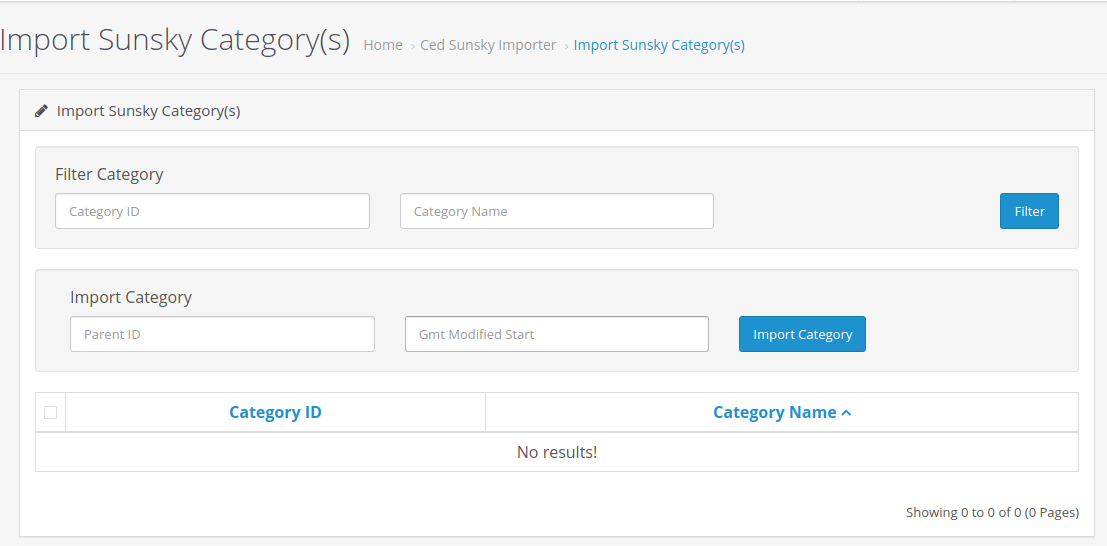Open the Home breadcrumb link
This screenshot has height=546, width=1107.
click(x=383, y=45)
